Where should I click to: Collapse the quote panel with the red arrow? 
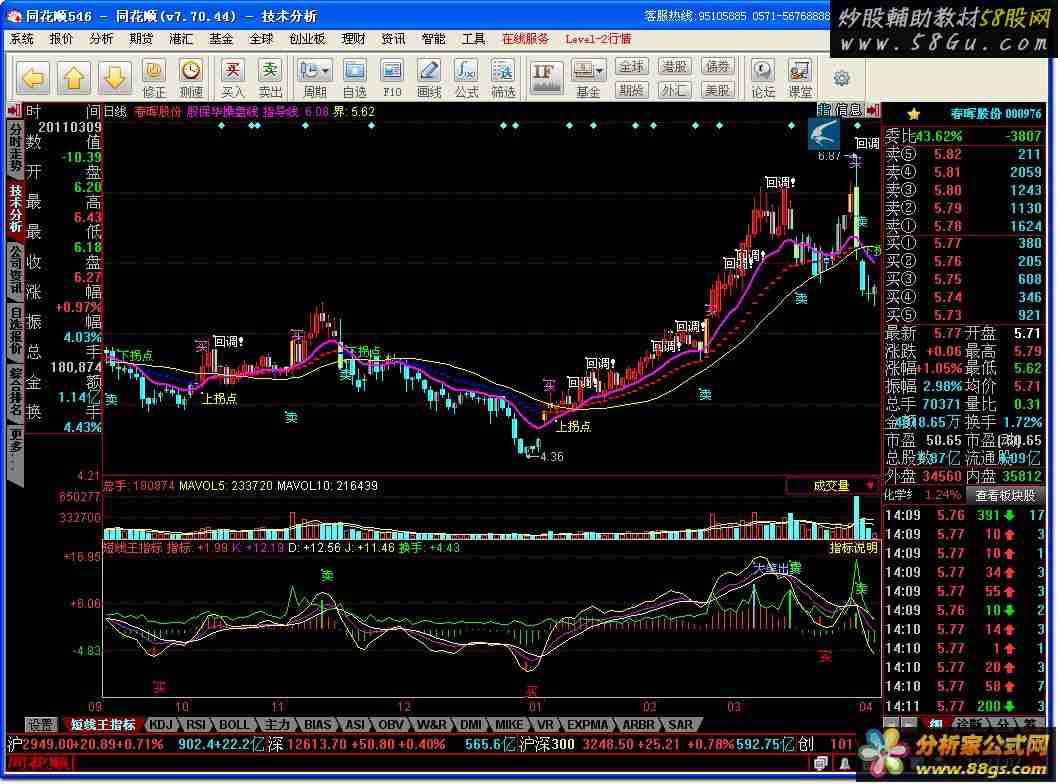click(872, 110)
